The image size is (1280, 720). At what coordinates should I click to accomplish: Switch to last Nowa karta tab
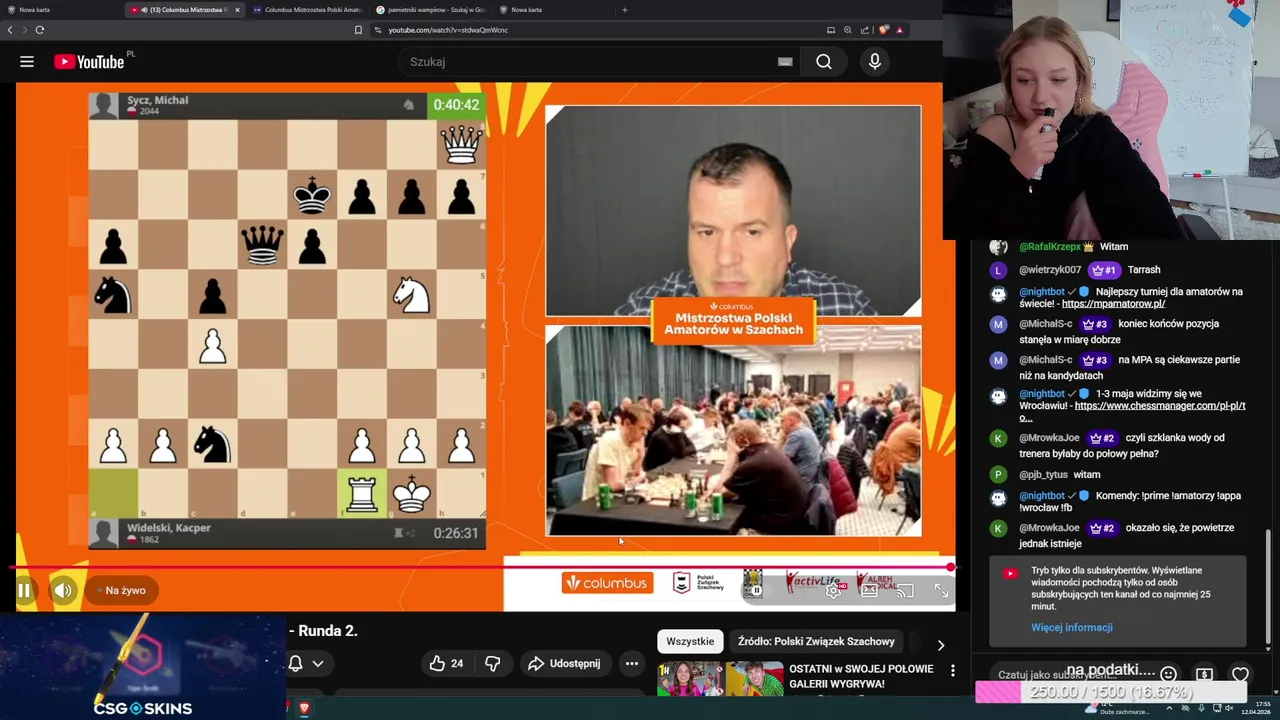(553, 10)
